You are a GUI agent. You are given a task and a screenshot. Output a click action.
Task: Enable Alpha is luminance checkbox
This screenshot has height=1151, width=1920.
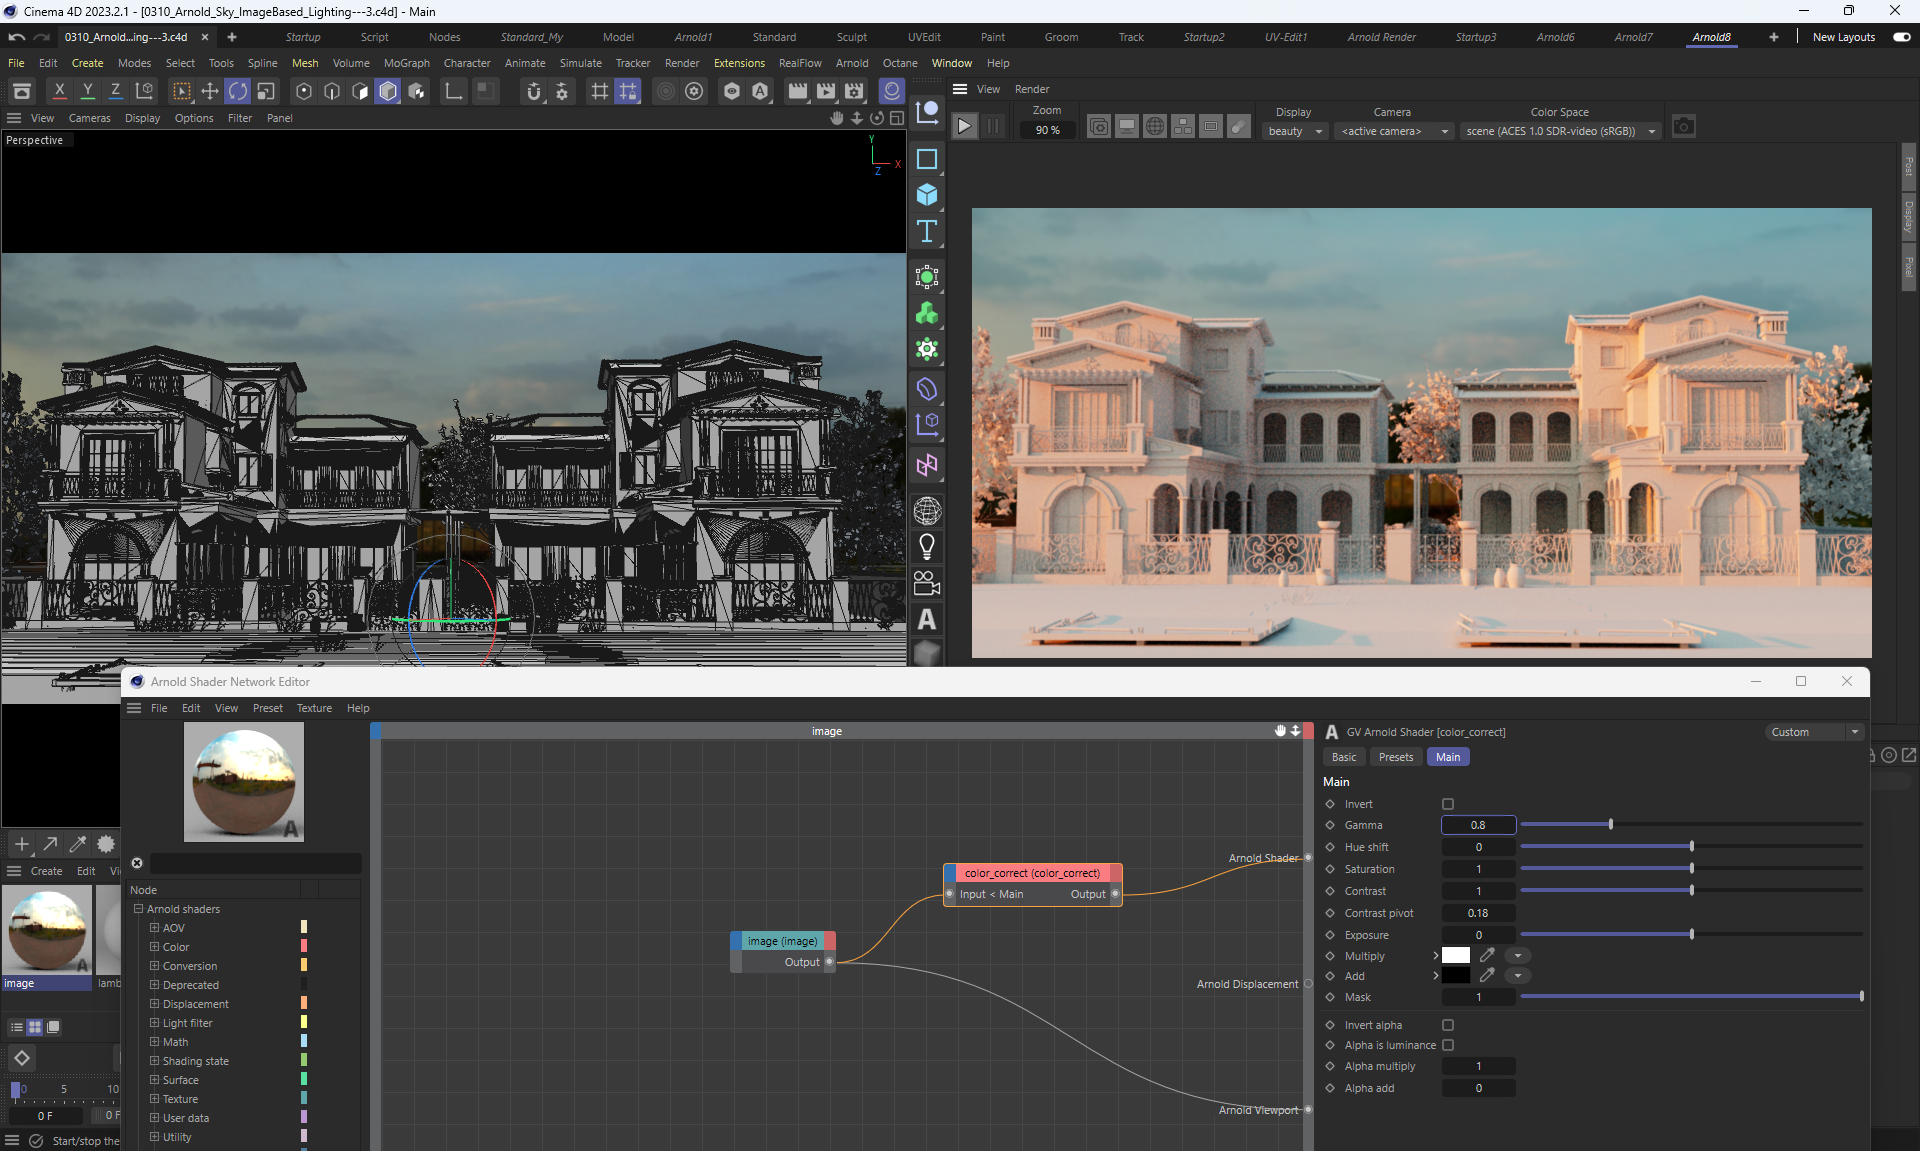click(1448, 1045)
